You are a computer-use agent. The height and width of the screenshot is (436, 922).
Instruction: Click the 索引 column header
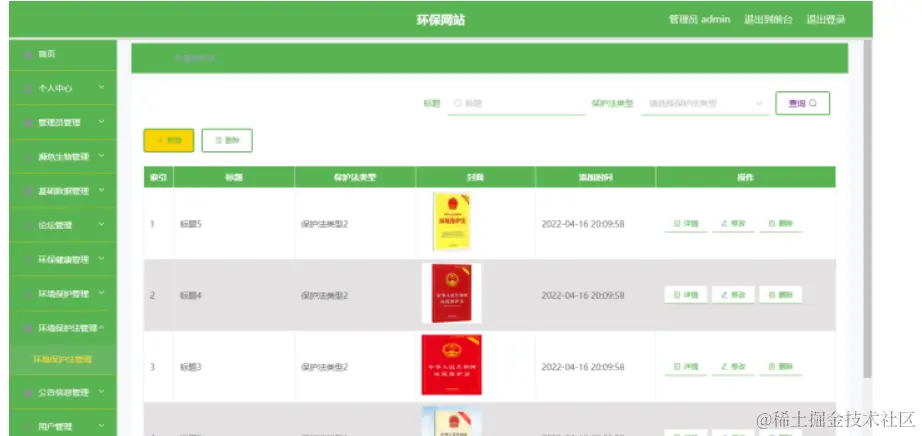[x=159, y=177]
